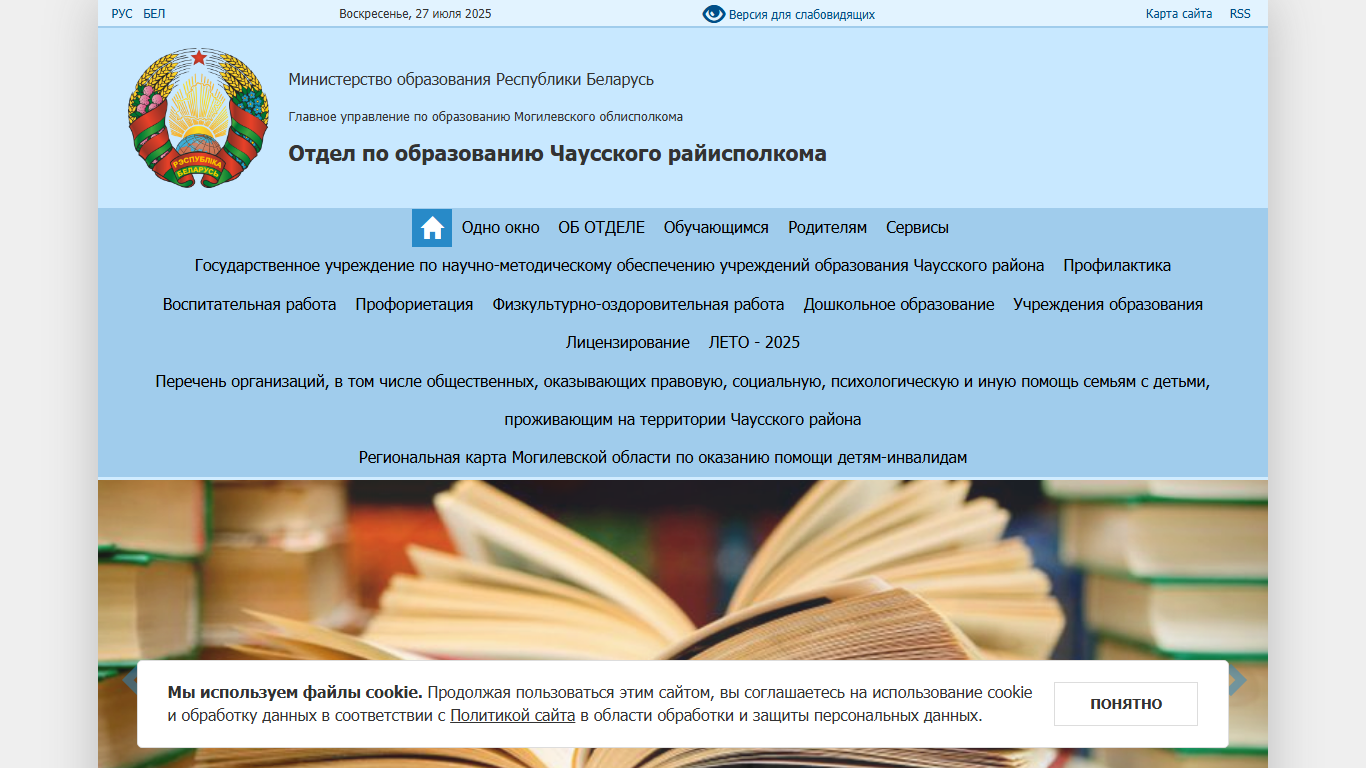
Task: Click title Отдел по образованию Чаусского райисполкома
Action: [x=558, y=154]
